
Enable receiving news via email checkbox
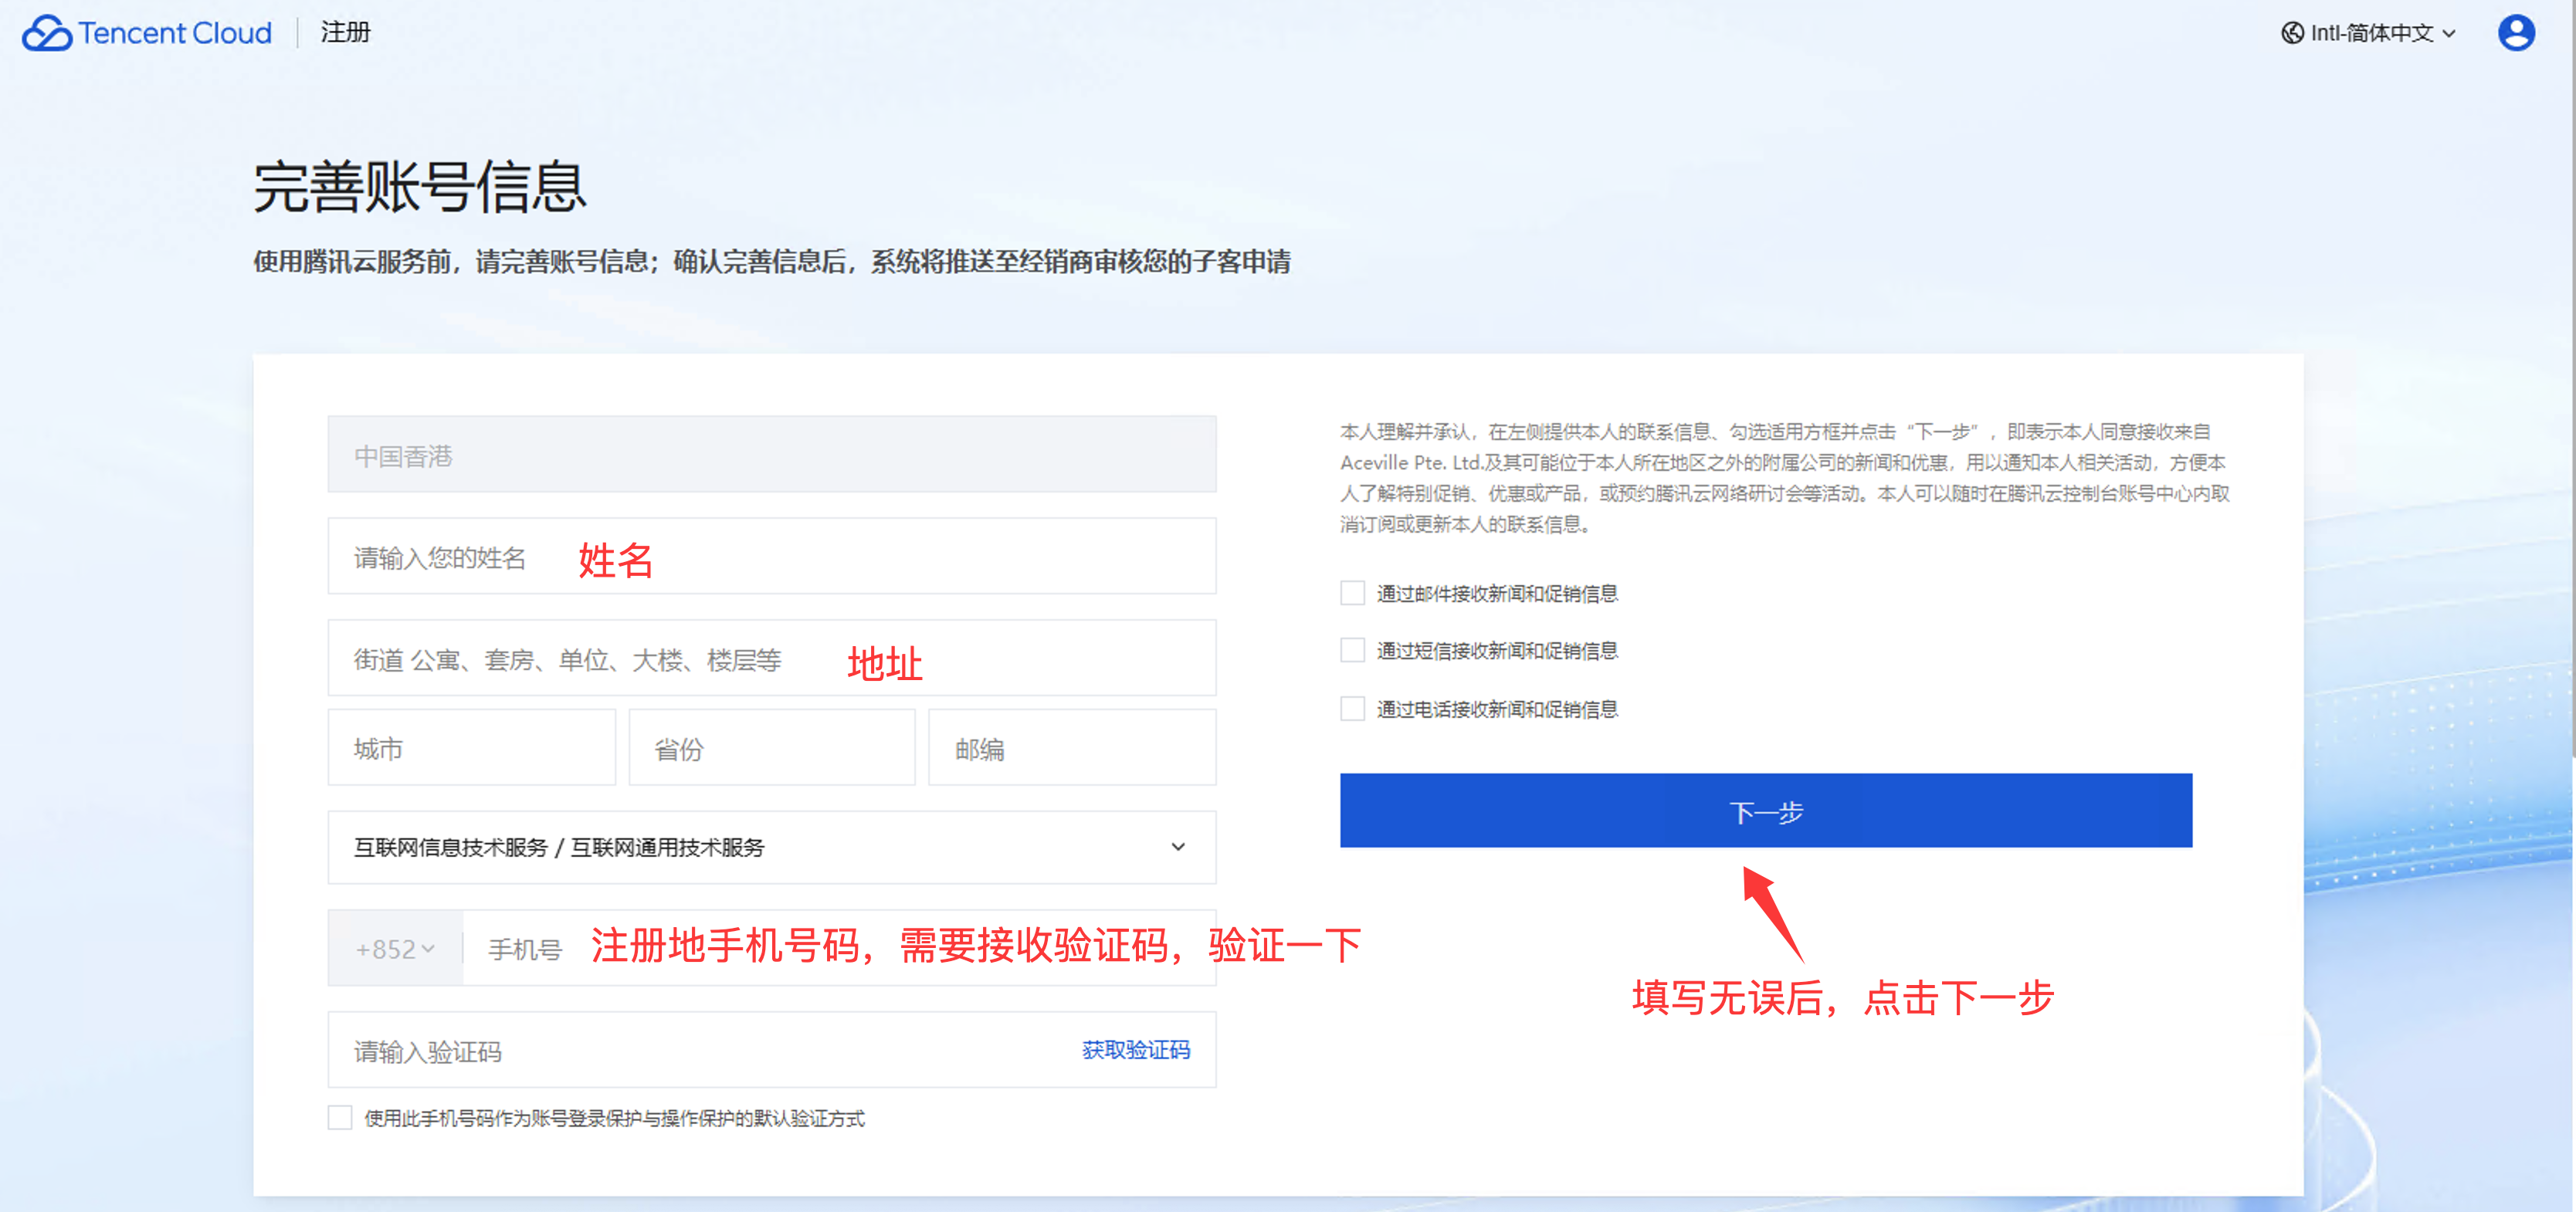pos(1352,593)
